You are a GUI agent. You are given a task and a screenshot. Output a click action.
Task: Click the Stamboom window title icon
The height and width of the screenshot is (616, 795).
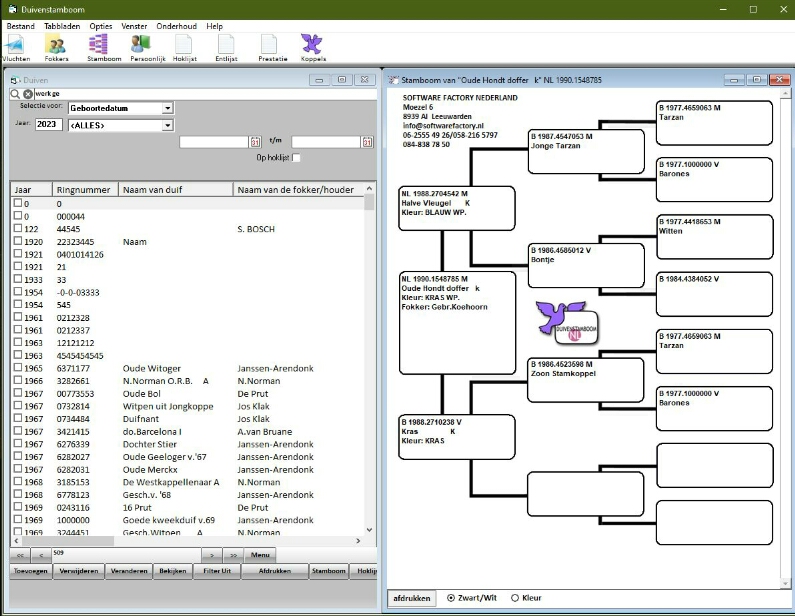(393, 80)
